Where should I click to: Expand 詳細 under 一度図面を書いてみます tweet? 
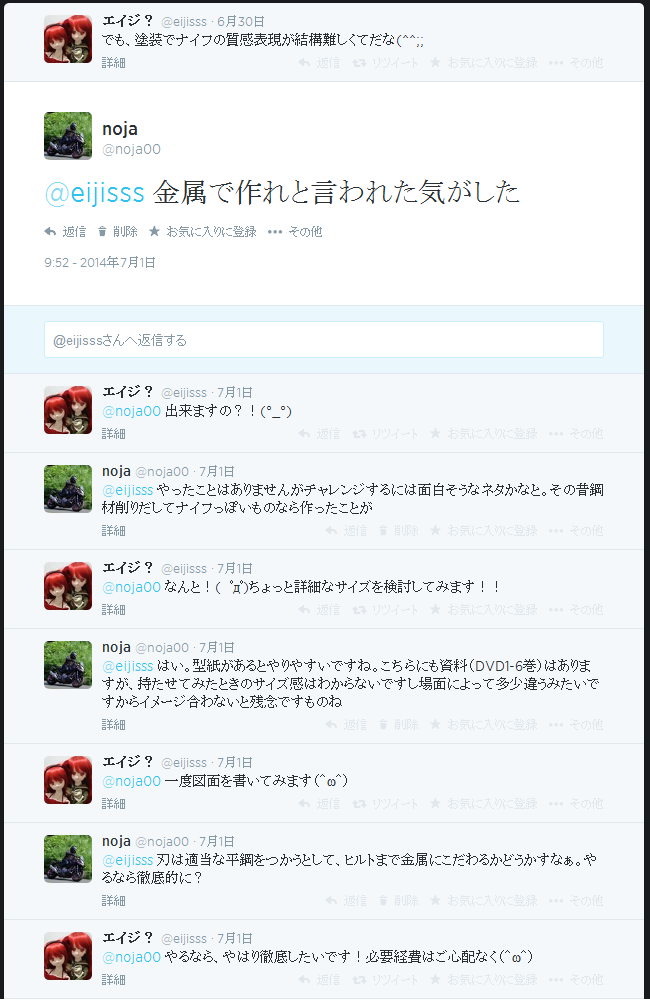click(x=114, y=804)
